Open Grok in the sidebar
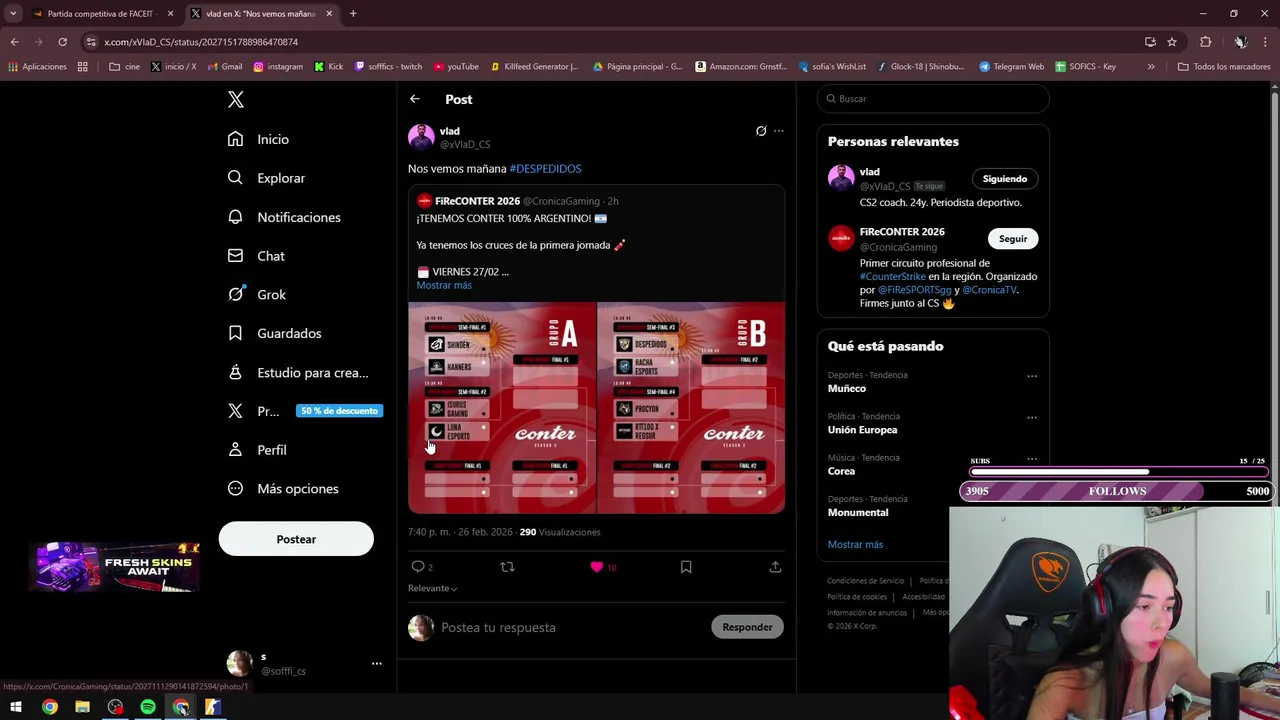The width and height of the screenshot is (1280, 720). pyautogui.click(x=257, y=294)
